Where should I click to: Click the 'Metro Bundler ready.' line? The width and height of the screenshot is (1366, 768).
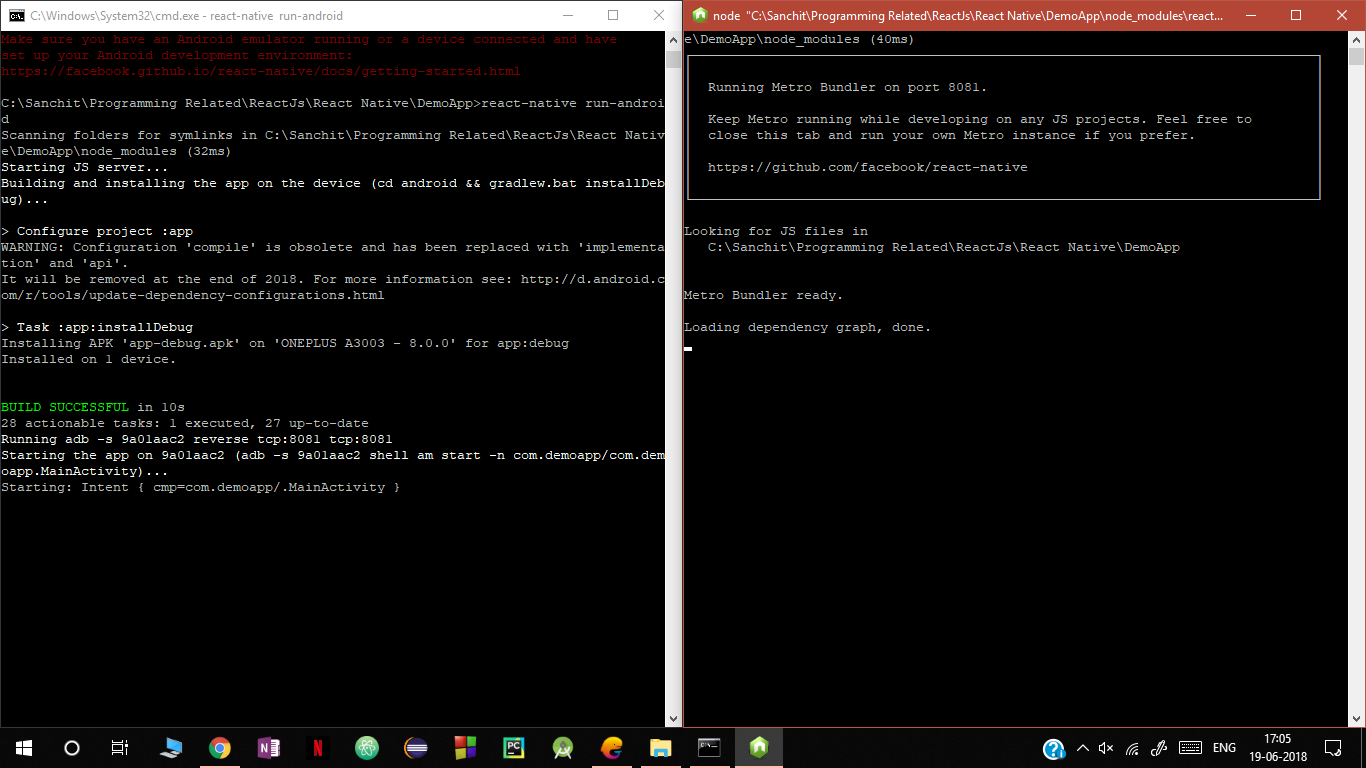coord(764,295)
